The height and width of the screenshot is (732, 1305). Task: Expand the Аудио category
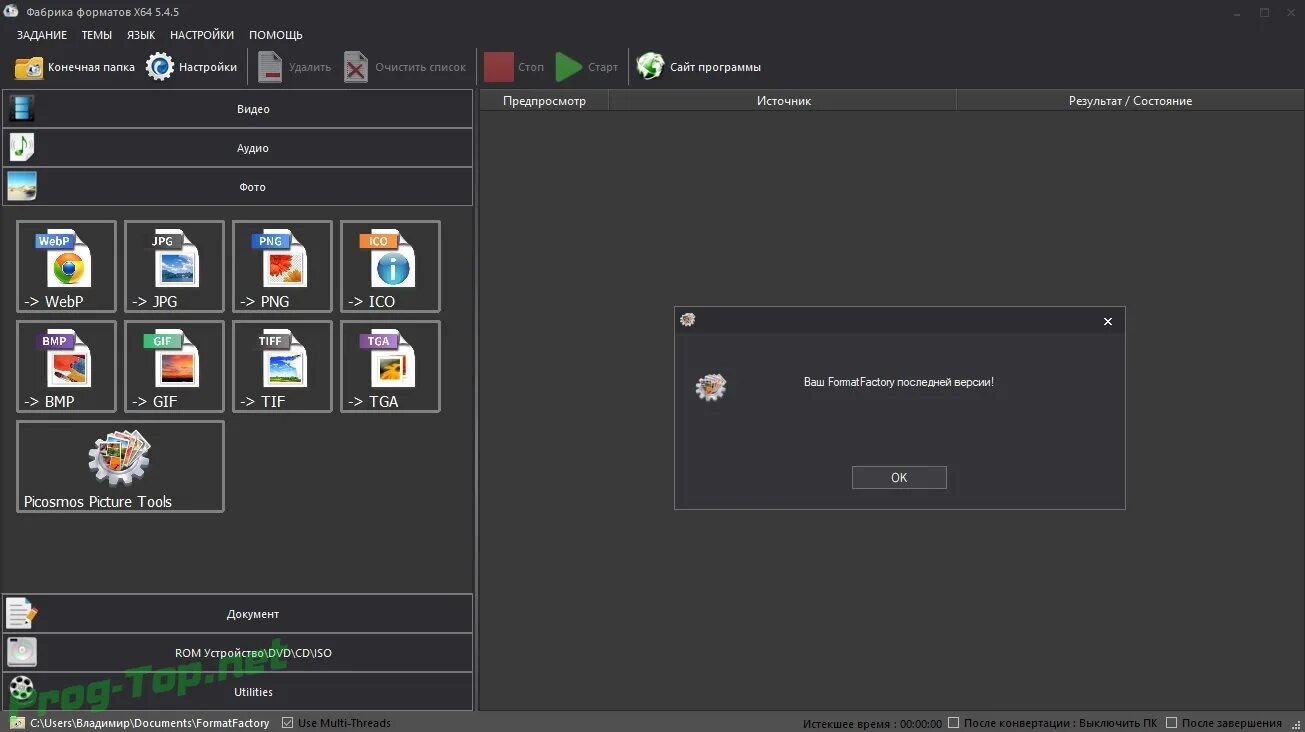[x=237, y=148]
